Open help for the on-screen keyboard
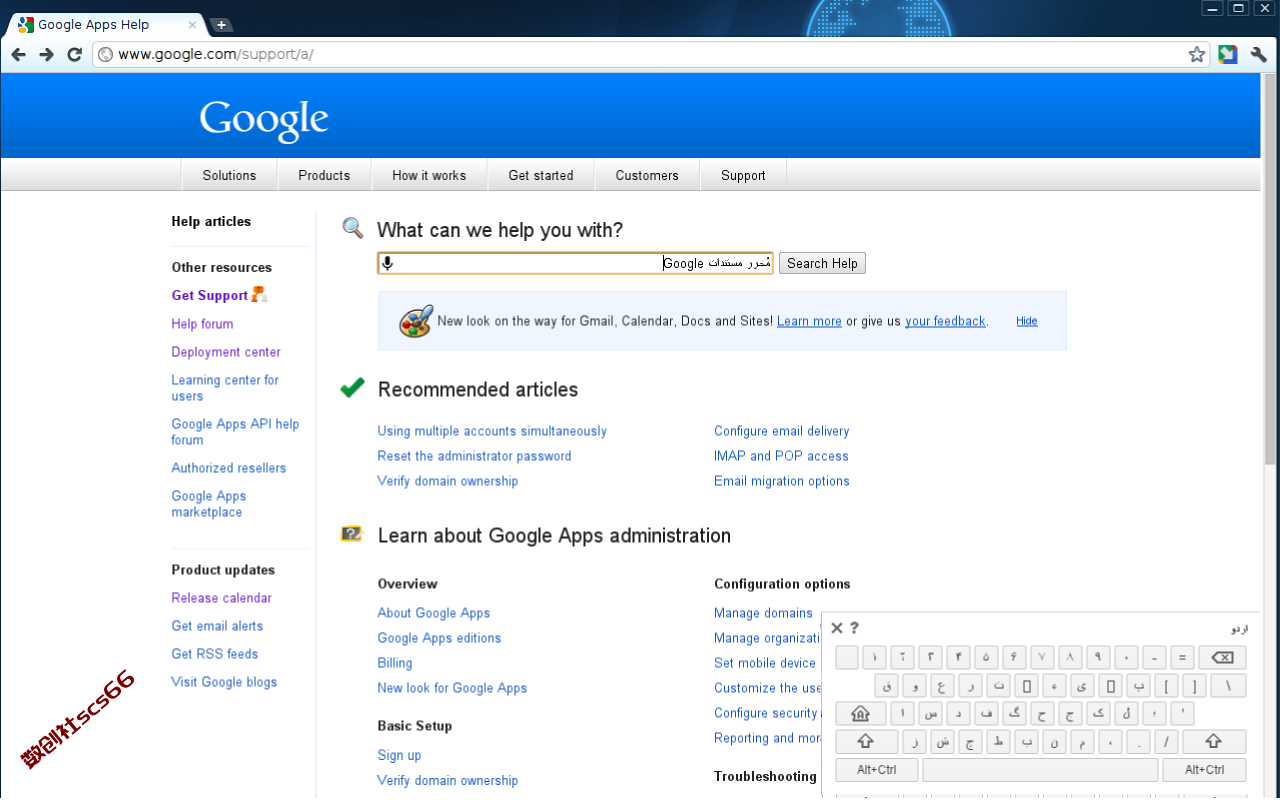The image size is (1280, 800). click(854, 628)
